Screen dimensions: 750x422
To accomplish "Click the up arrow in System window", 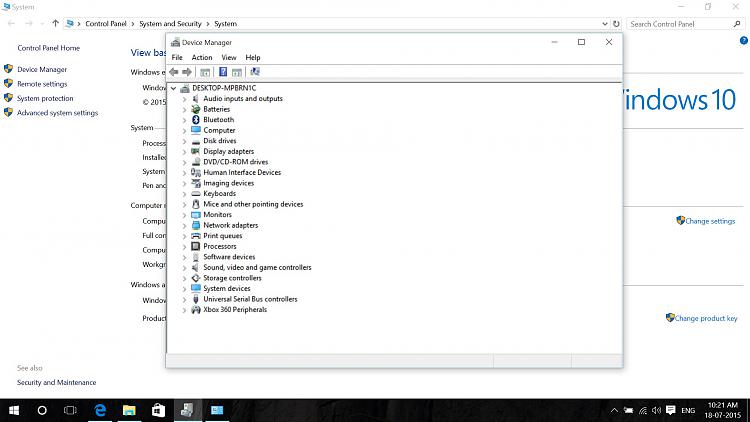I will tap(55, 23).
